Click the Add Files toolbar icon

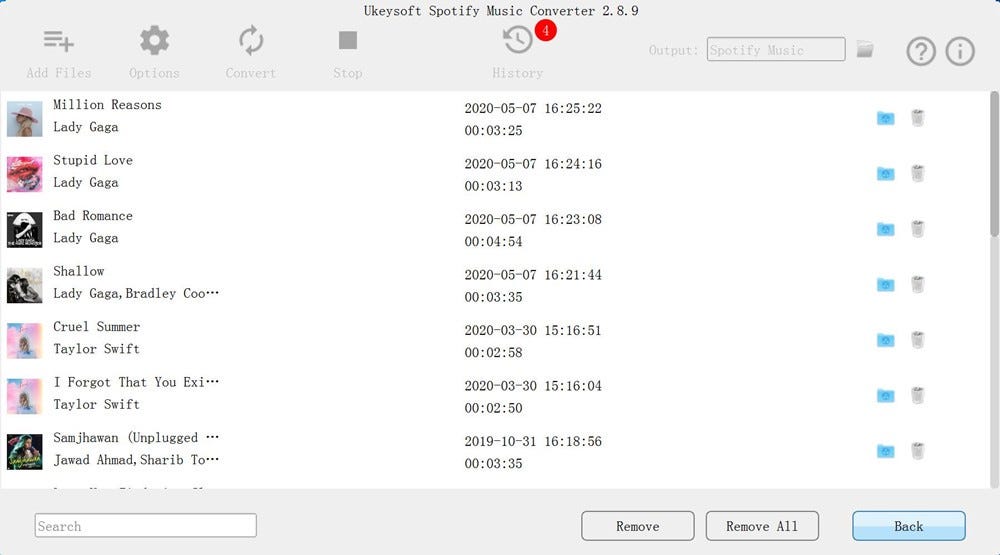coord(59,41)
